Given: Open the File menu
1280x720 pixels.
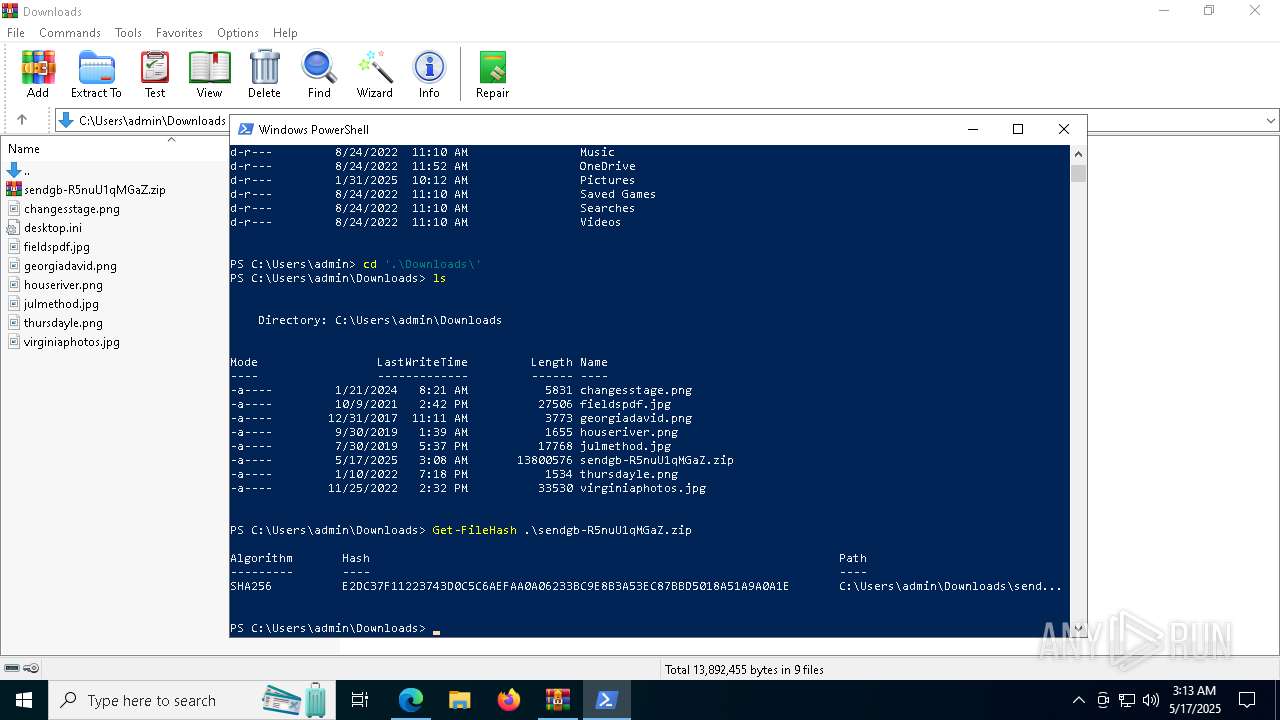Looking at the screenshot, I should click(x=16, y=33).
